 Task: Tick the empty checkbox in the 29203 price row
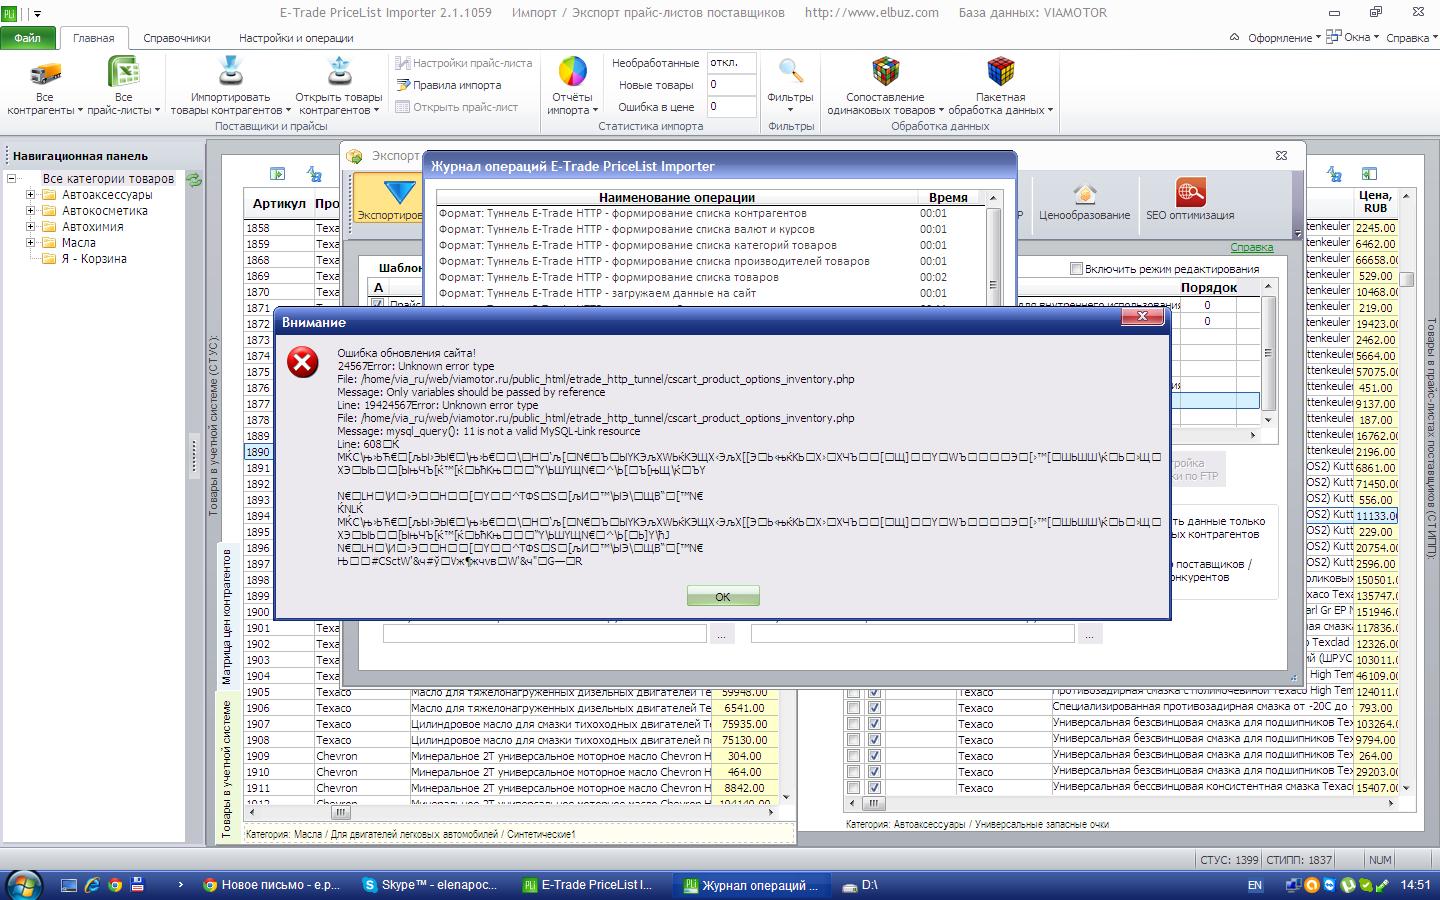pos(853,772)
